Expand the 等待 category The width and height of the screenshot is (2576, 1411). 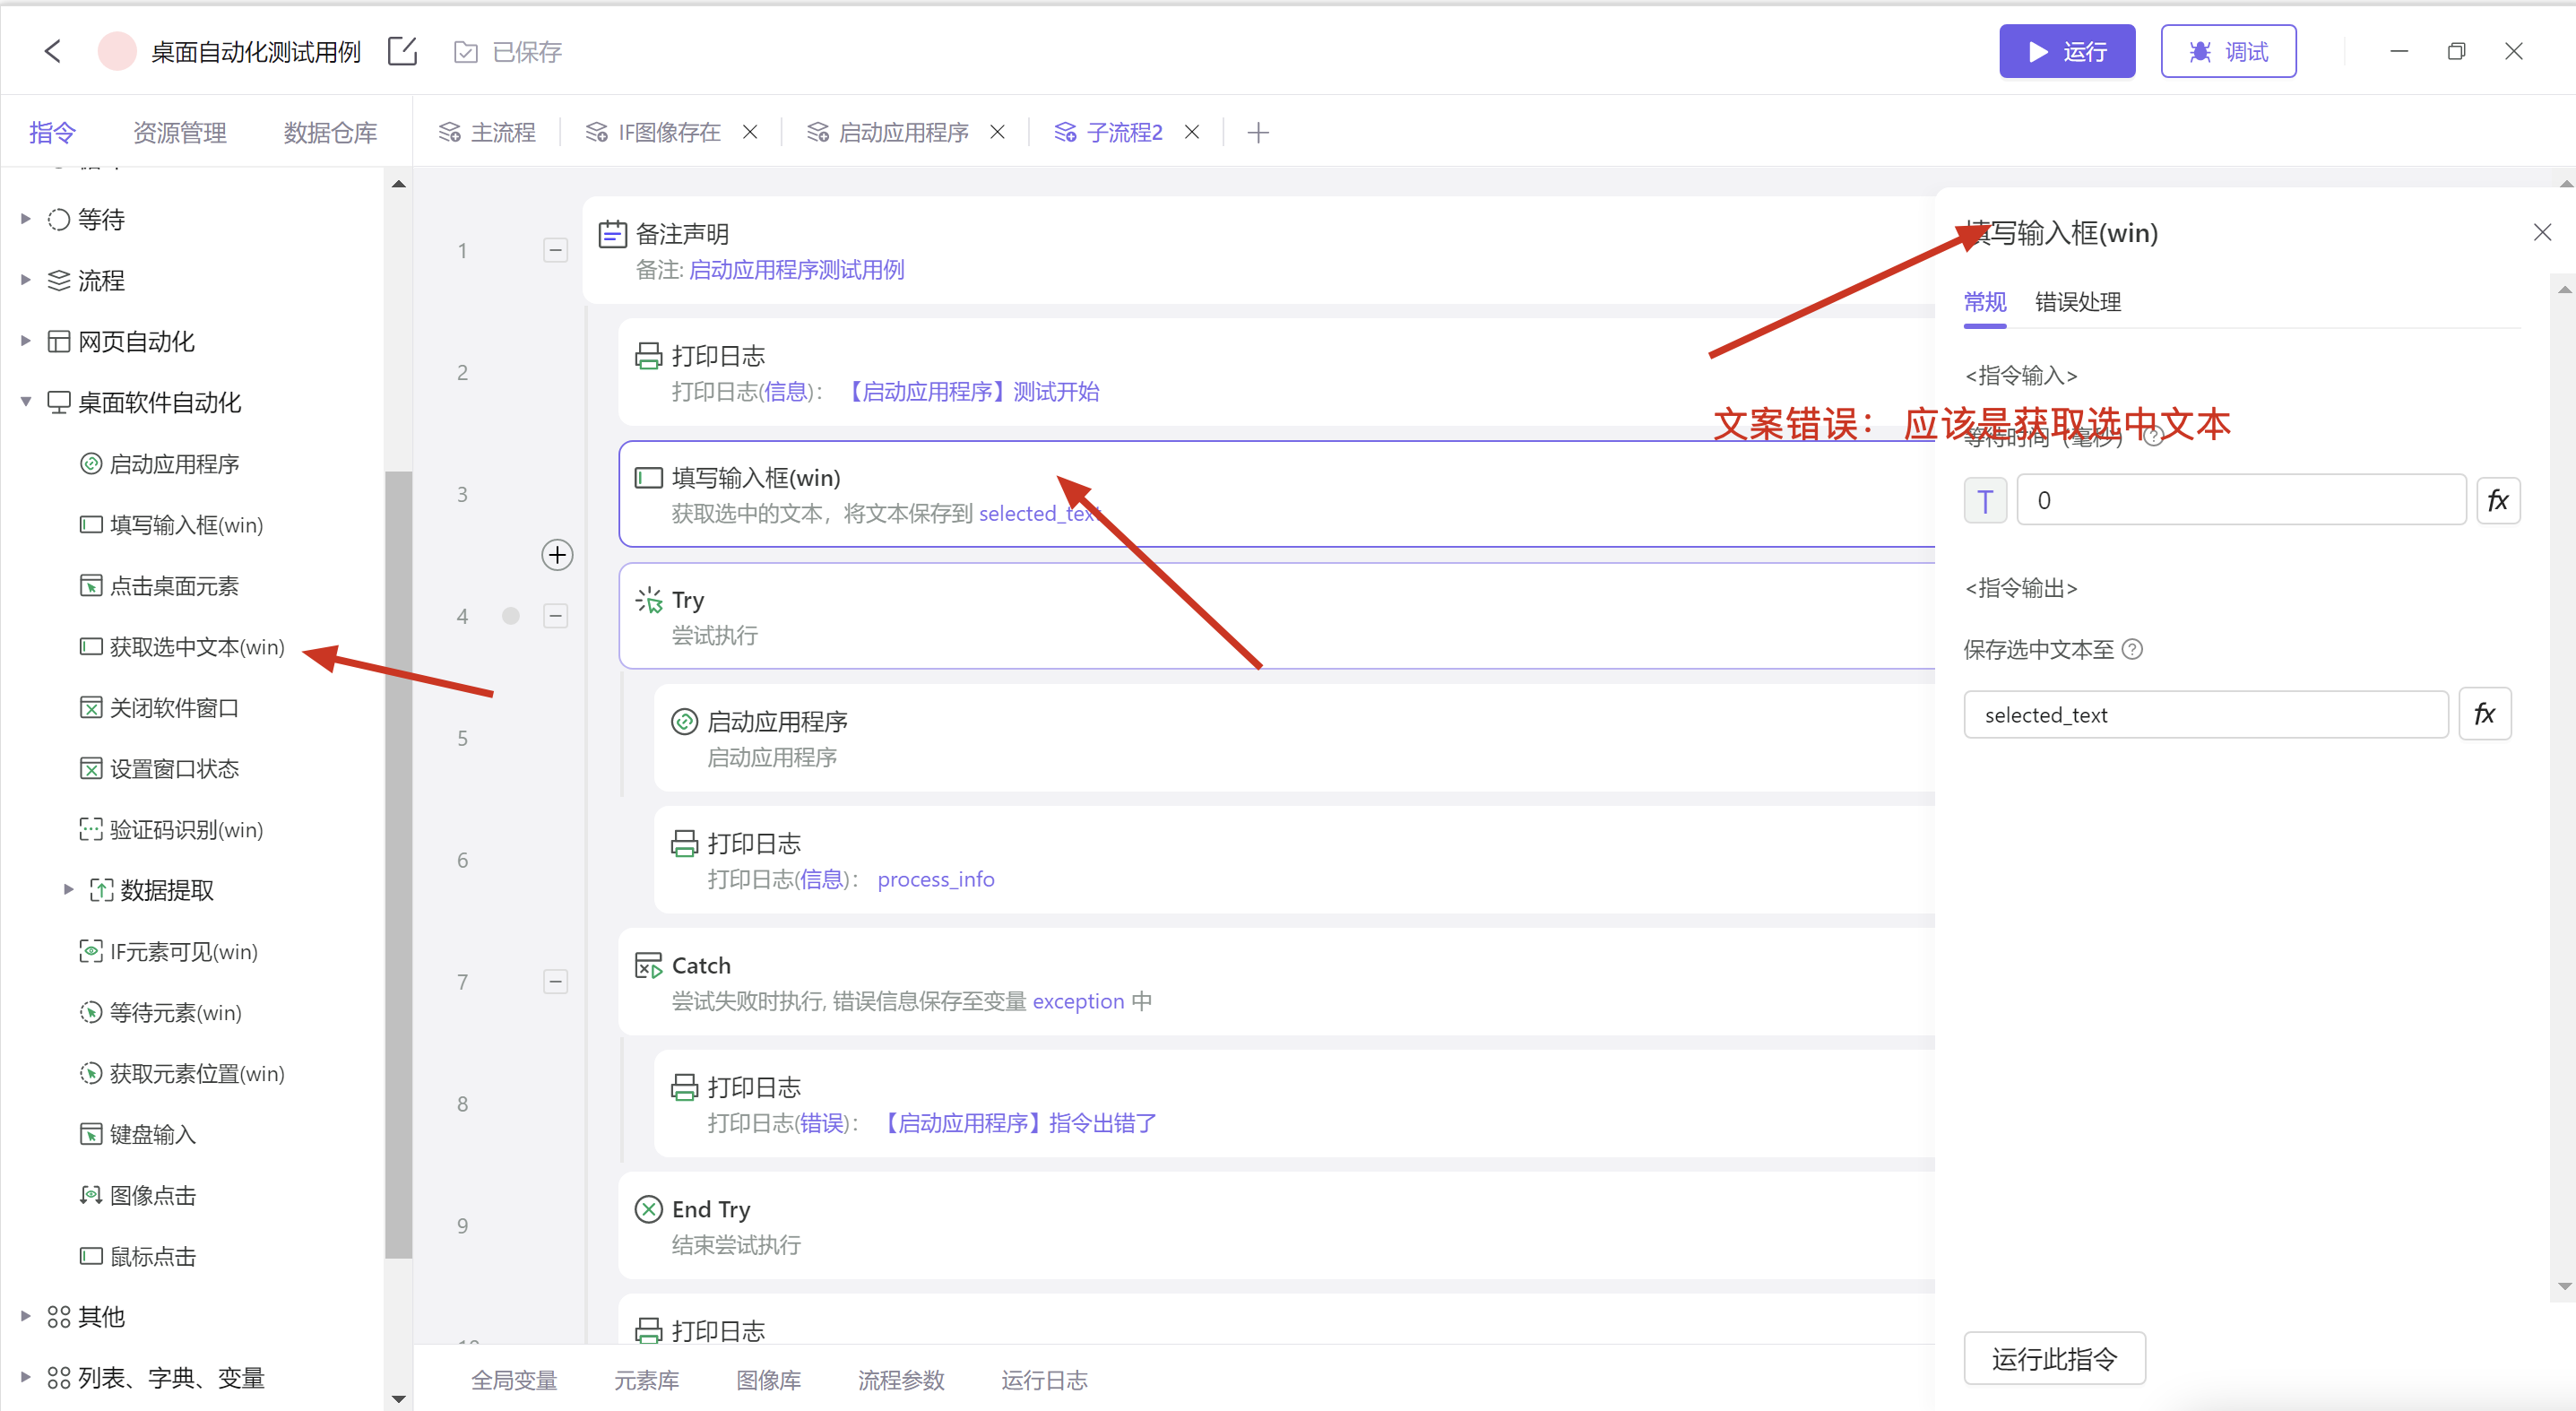tap(26, 219)
